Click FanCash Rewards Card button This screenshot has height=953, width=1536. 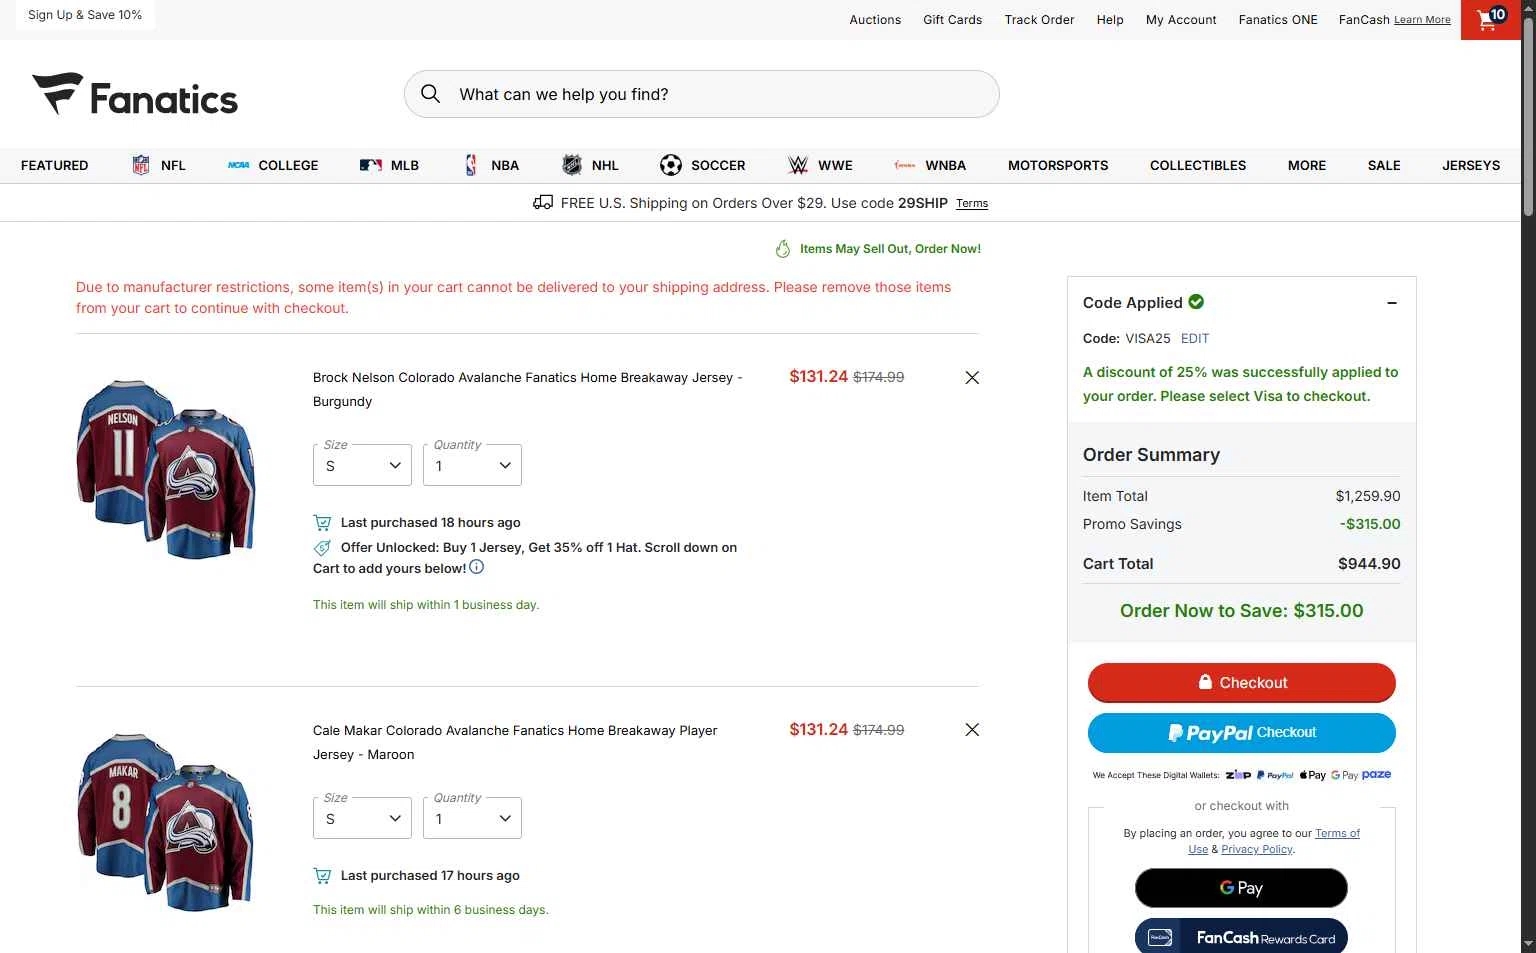(x=1241, y=937)
